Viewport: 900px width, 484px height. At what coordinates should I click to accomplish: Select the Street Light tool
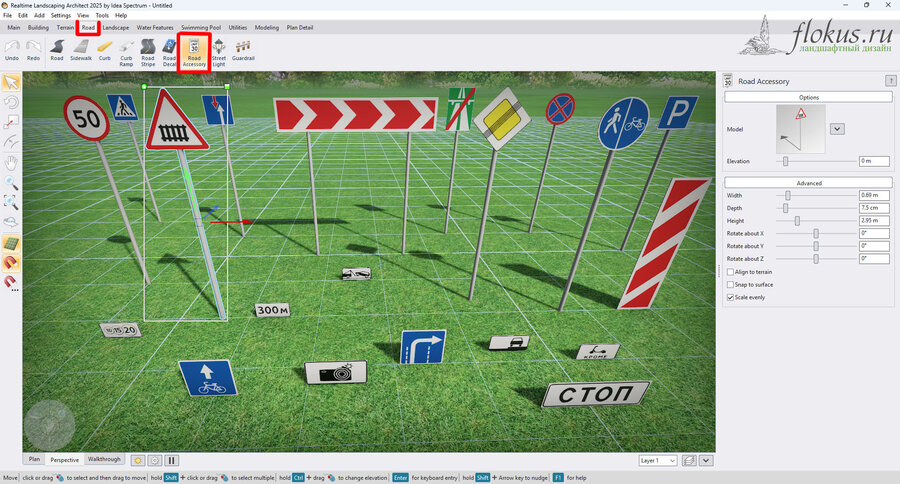pyautogui.click(x=219, y=53)
